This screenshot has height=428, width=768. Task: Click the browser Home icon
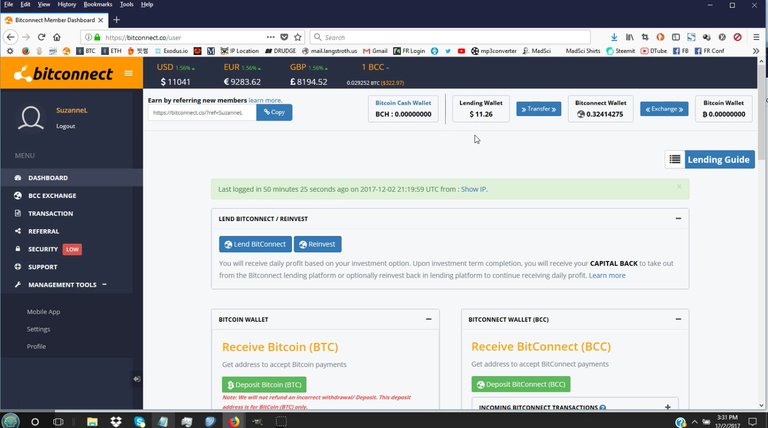point(57,37)
